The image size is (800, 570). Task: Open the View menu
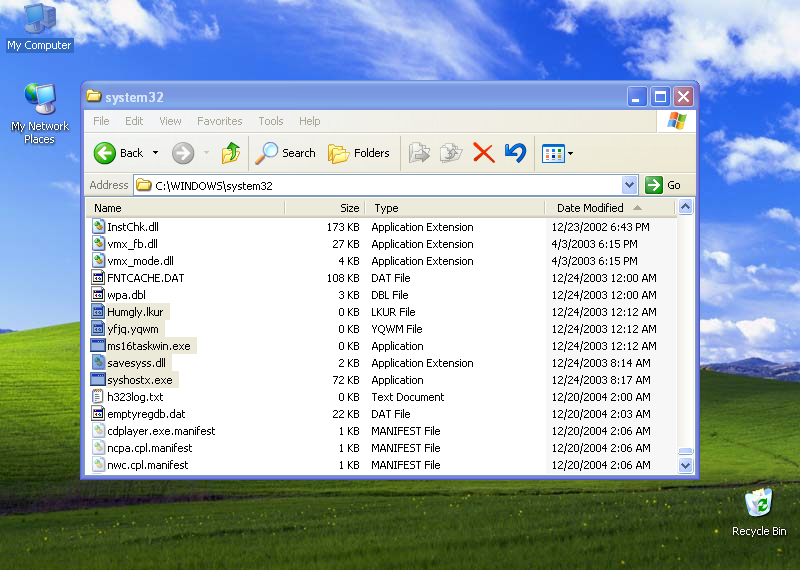coord(170,121)
